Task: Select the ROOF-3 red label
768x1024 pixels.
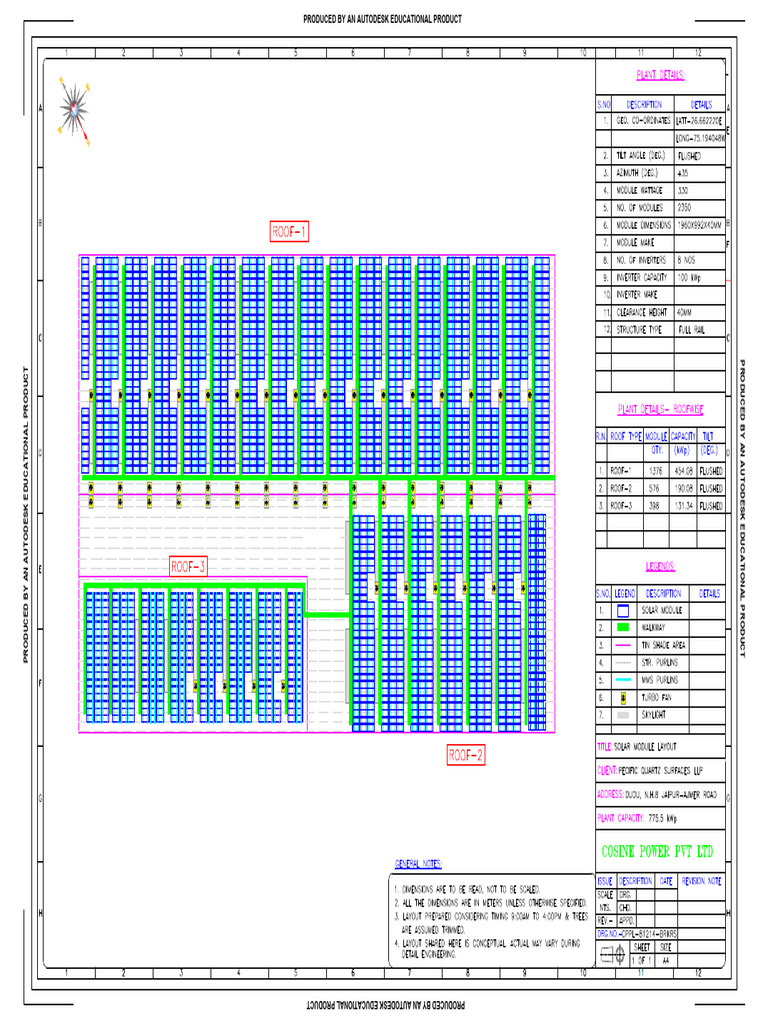Action: tap(188, 566)
